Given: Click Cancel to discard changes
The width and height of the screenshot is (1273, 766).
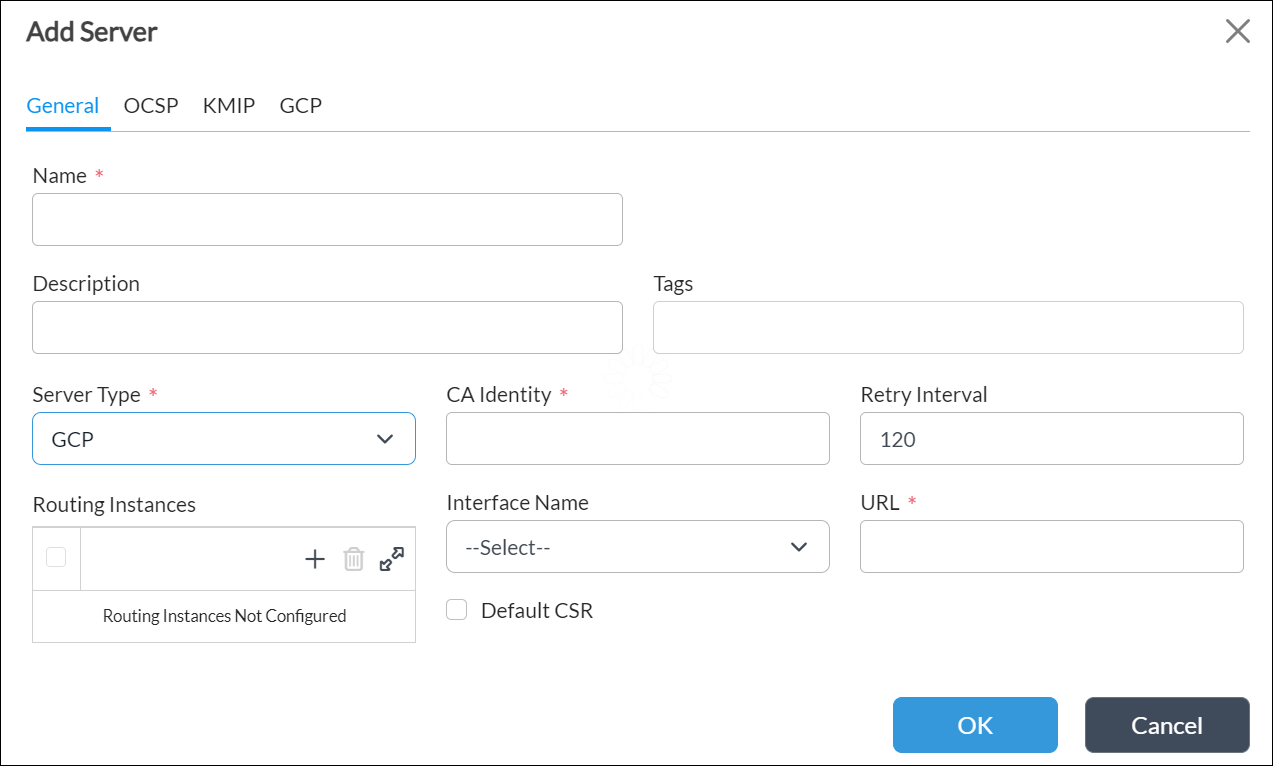Looking at the screenshot, I should (x=1166, y=725).
